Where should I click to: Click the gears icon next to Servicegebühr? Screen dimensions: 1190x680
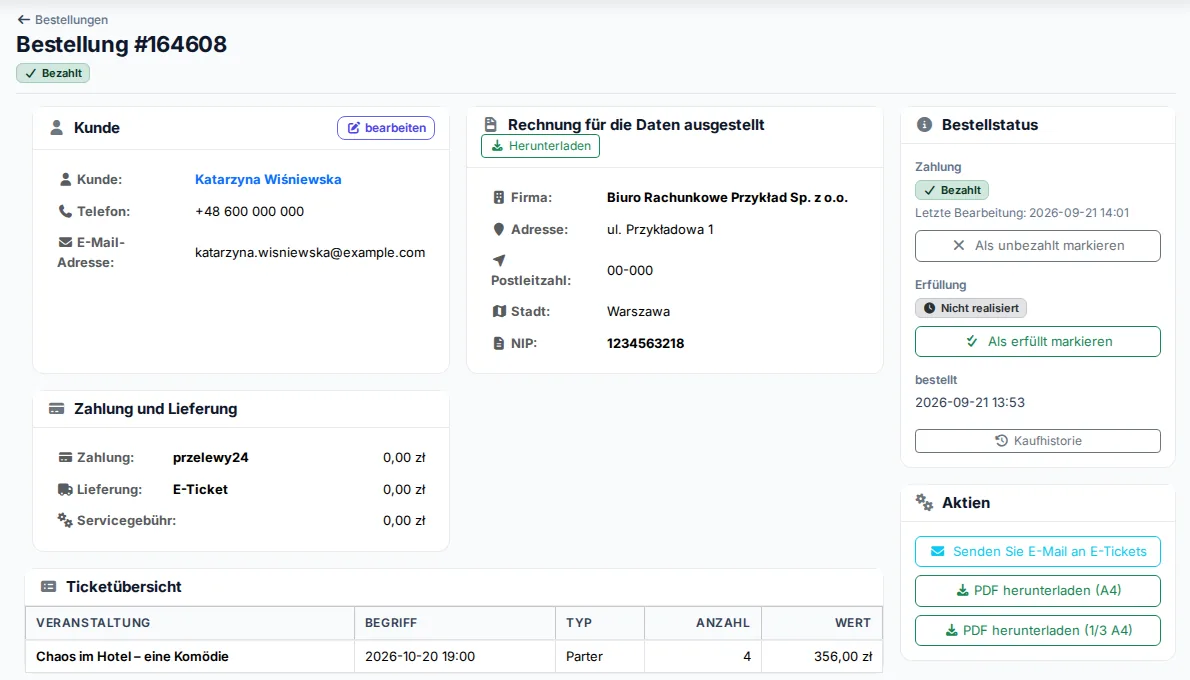[65, 521]
